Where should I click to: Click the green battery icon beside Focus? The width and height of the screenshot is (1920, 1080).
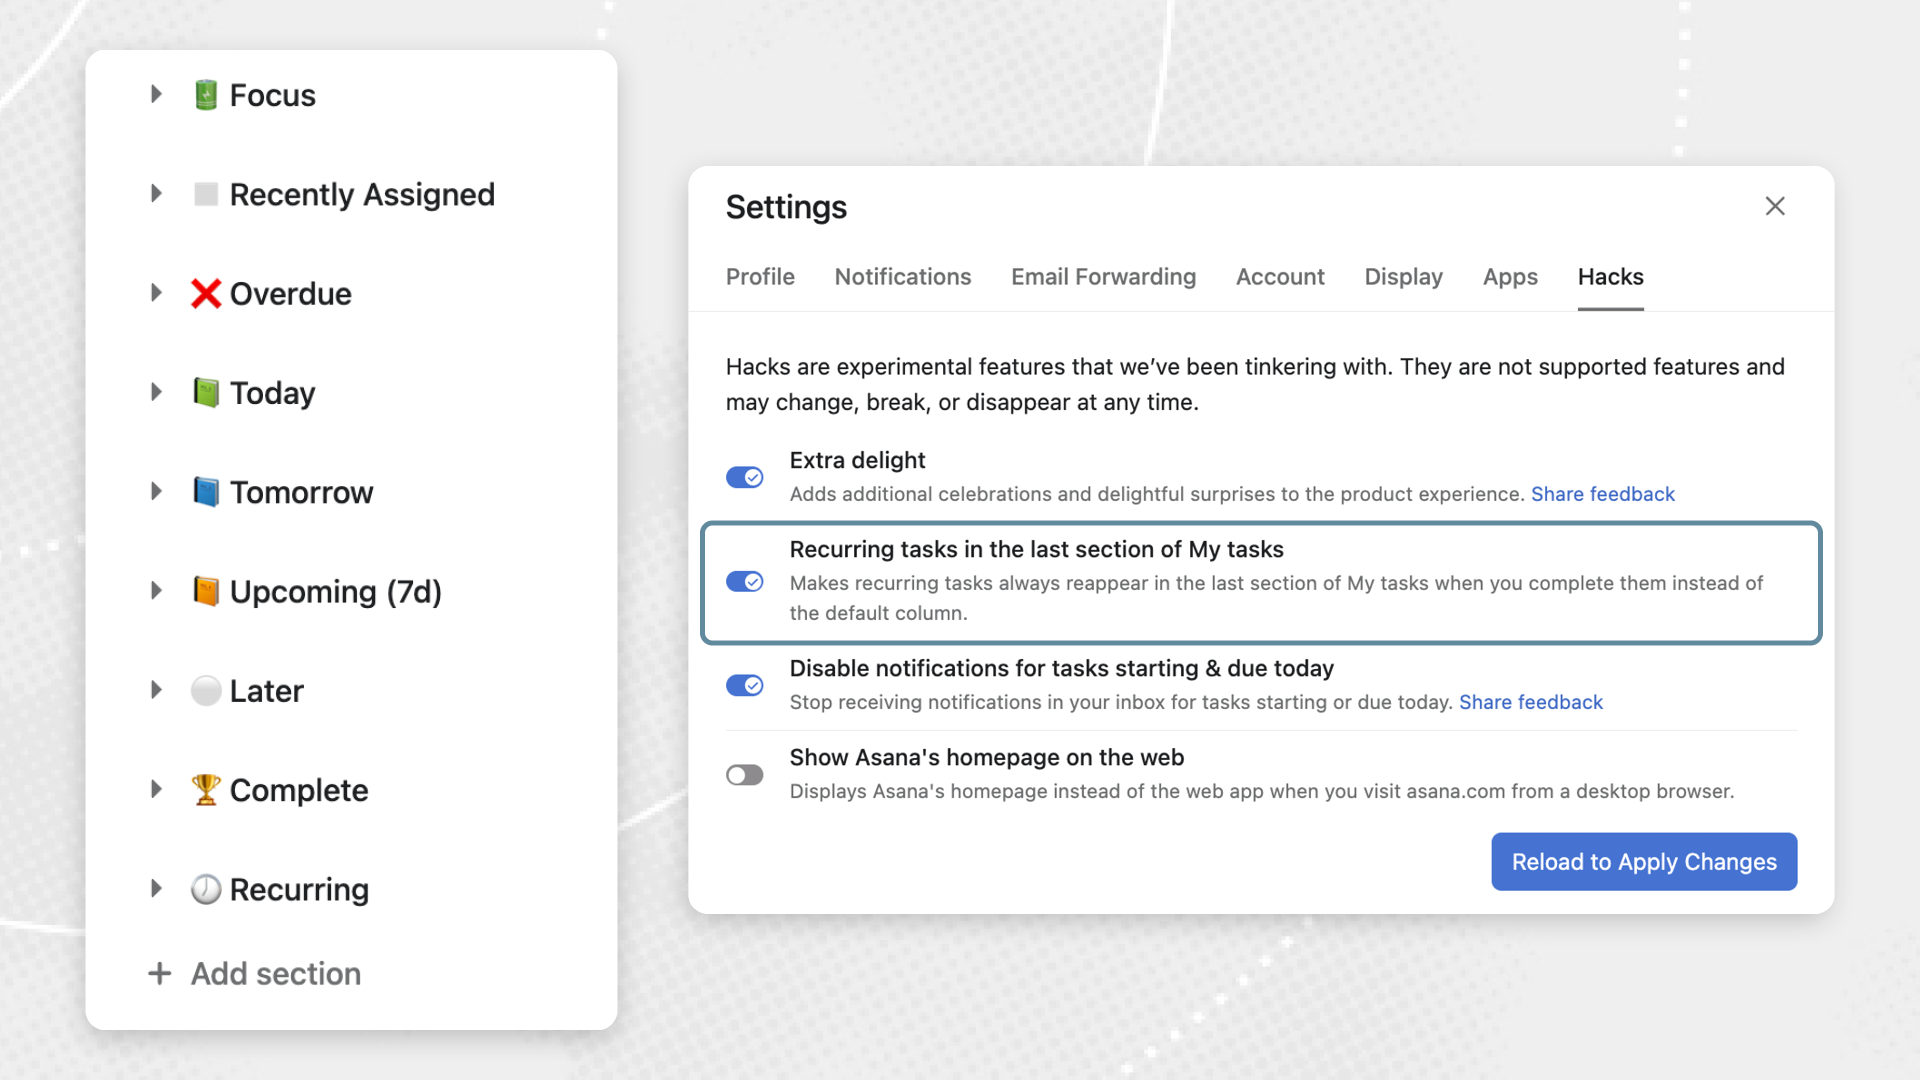point(207,94)
